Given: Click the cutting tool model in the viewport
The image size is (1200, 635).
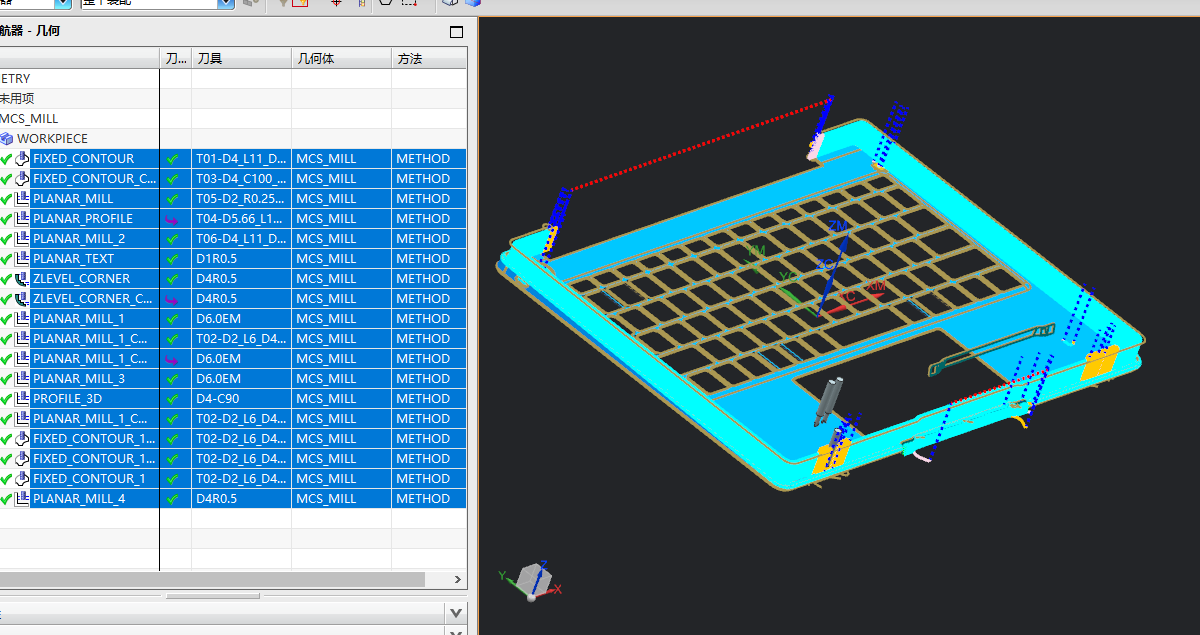Looking at the screenshot, I should [x=829, y=400].
